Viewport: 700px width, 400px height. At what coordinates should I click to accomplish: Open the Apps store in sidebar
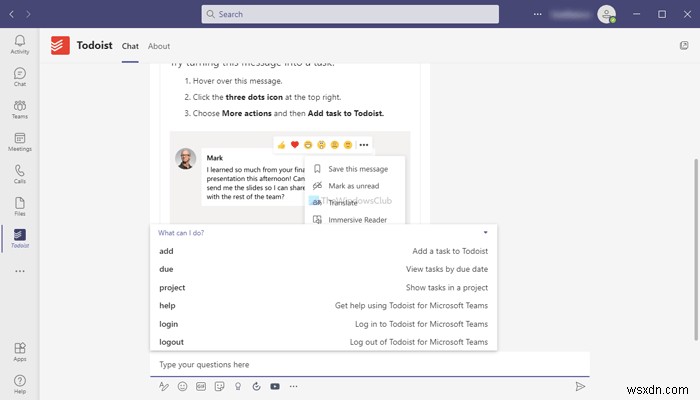pos(20,352)
